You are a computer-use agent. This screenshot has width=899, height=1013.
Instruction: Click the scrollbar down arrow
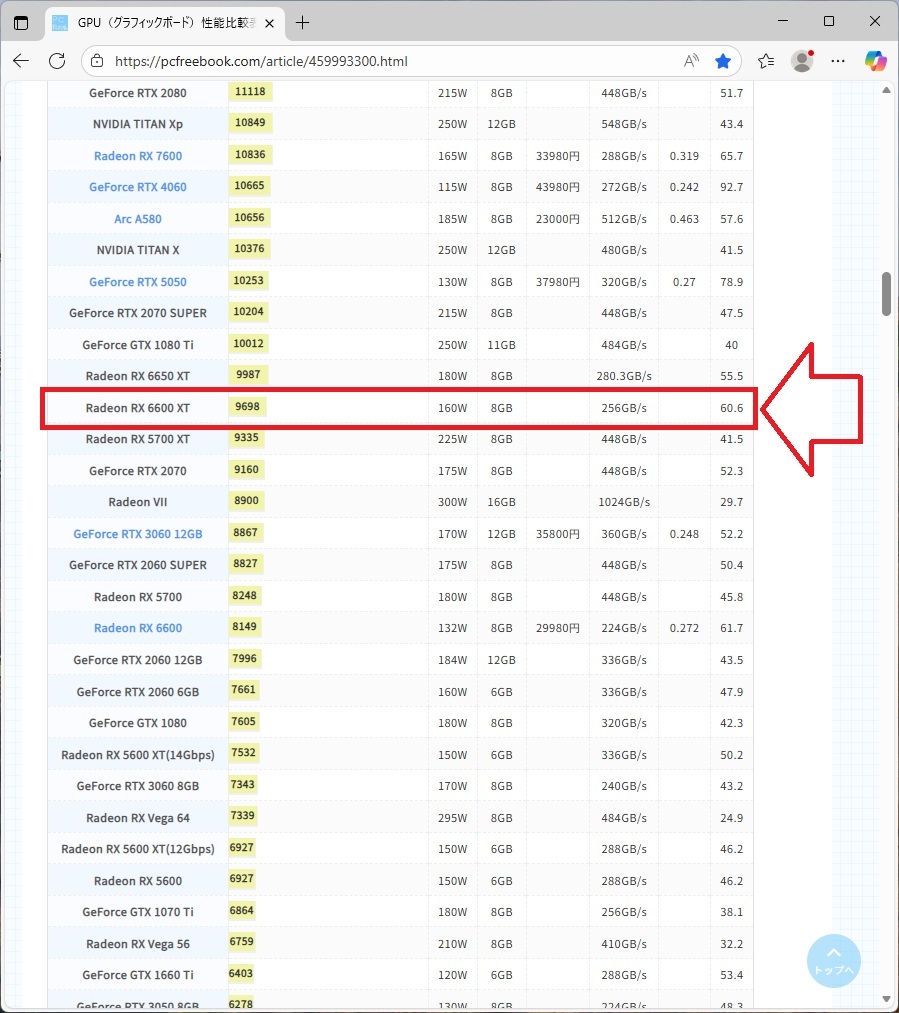[x=886, y=999]
